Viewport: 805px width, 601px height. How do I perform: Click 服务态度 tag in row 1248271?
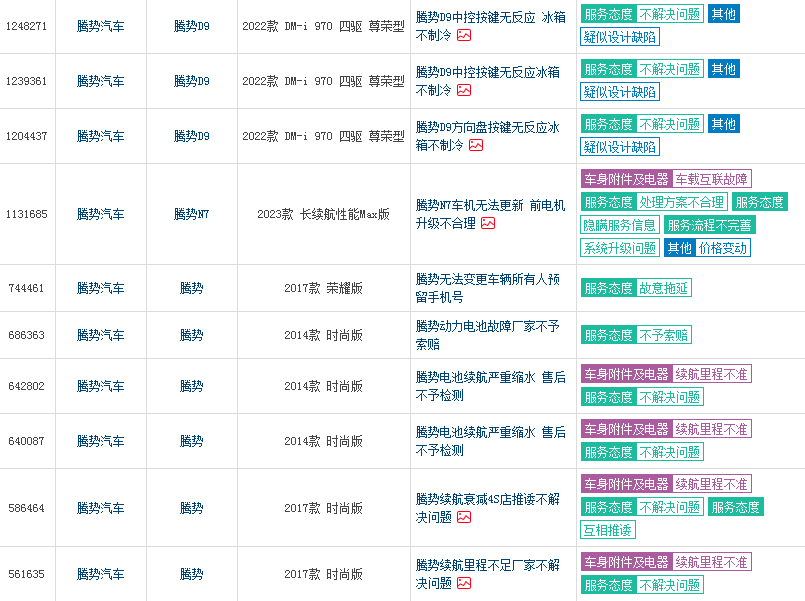pos(609,14)
